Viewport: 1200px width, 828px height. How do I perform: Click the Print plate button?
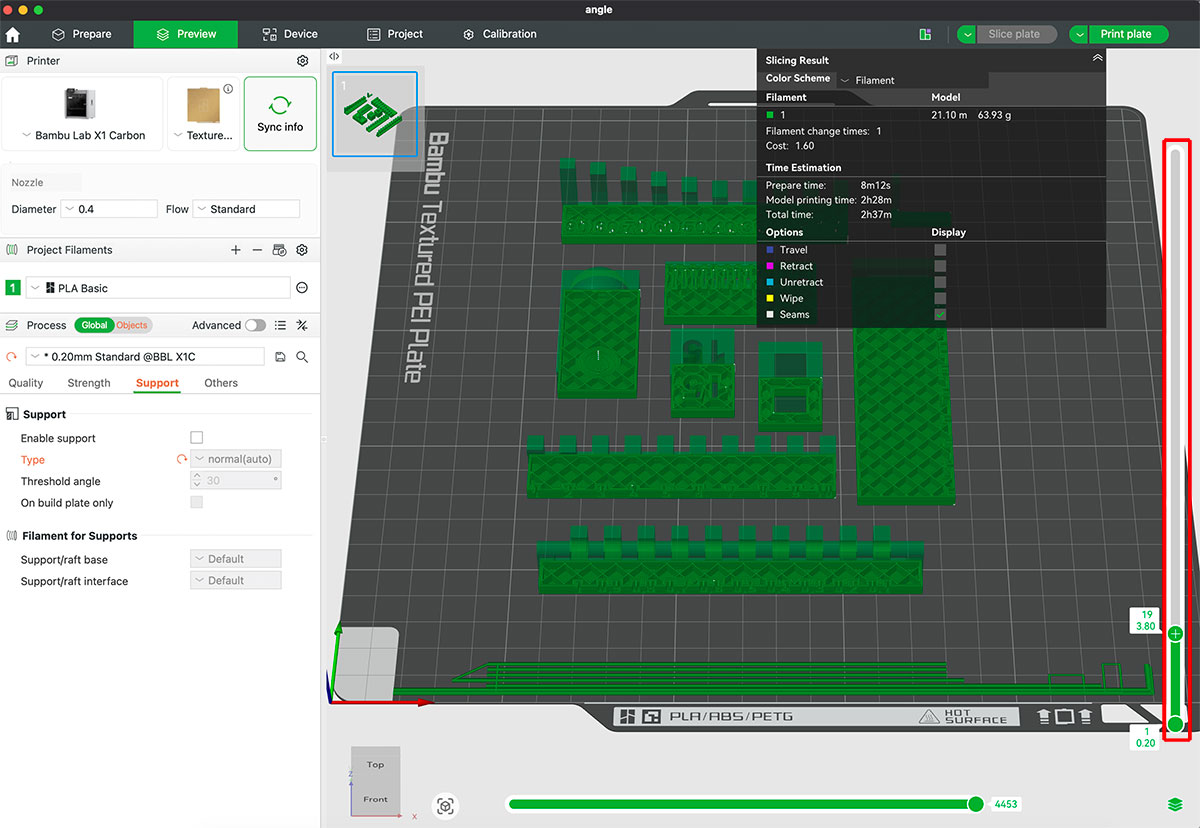[x=1126, y=34]
